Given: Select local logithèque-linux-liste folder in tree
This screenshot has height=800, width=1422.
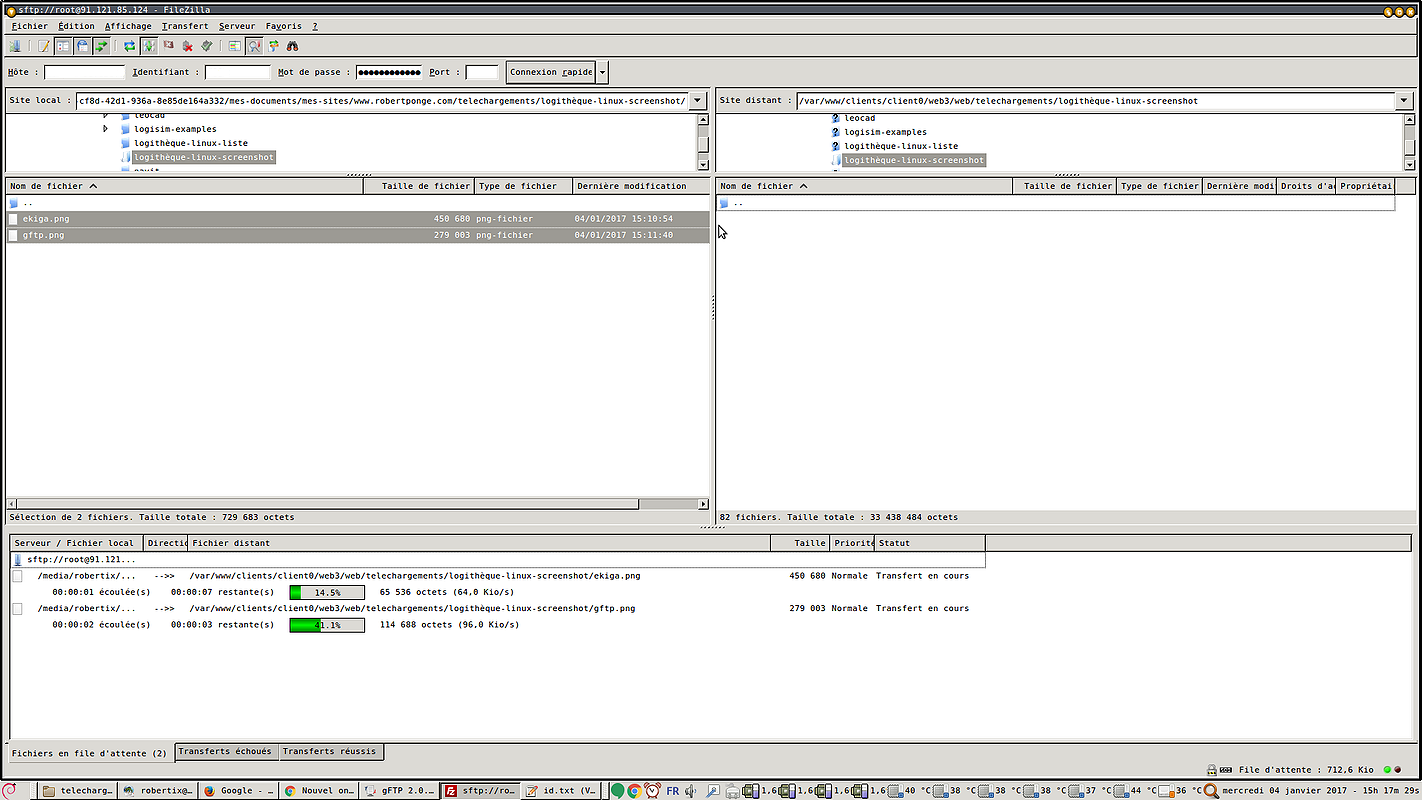Looking at the screenshot, I should click(191, 143).
